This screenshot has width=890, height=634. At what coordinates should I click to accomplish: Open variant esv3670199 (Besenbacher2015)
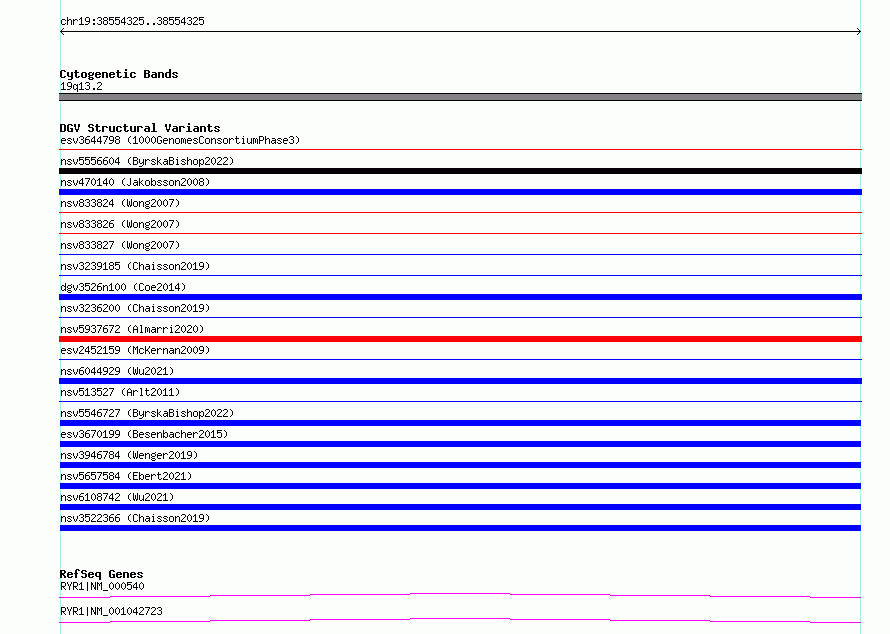[144, 434]
